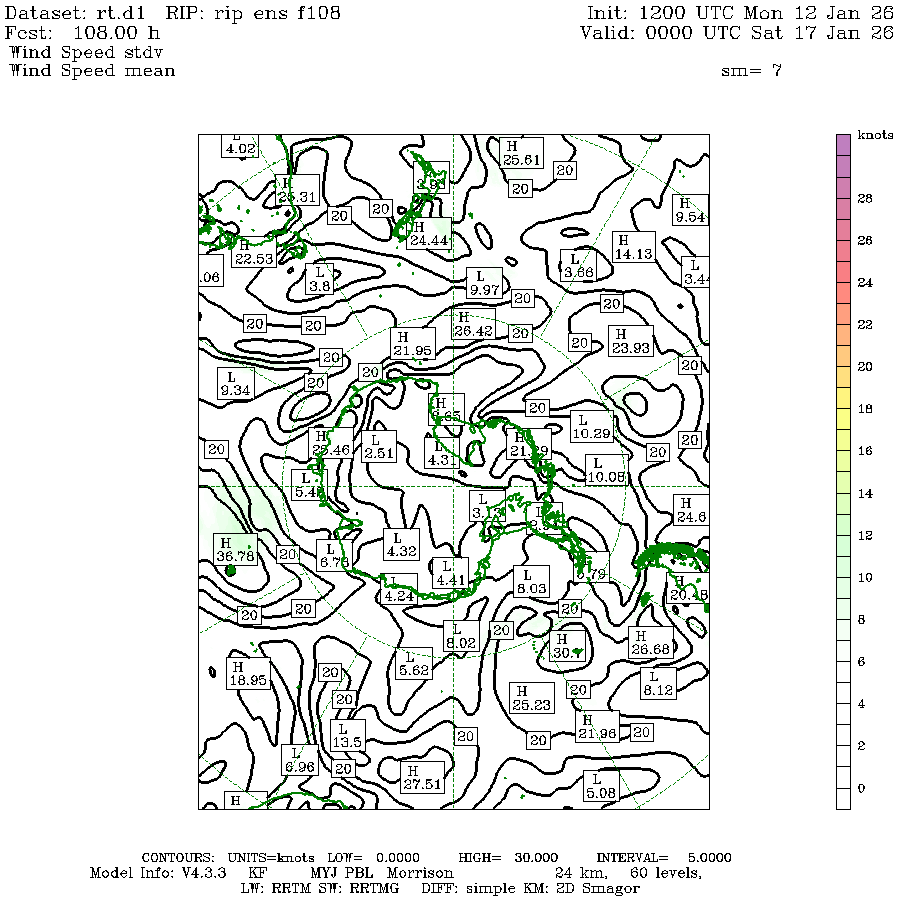
Task: Click the 'H 14.13' label on the map
Action: (x=634, y=247)
